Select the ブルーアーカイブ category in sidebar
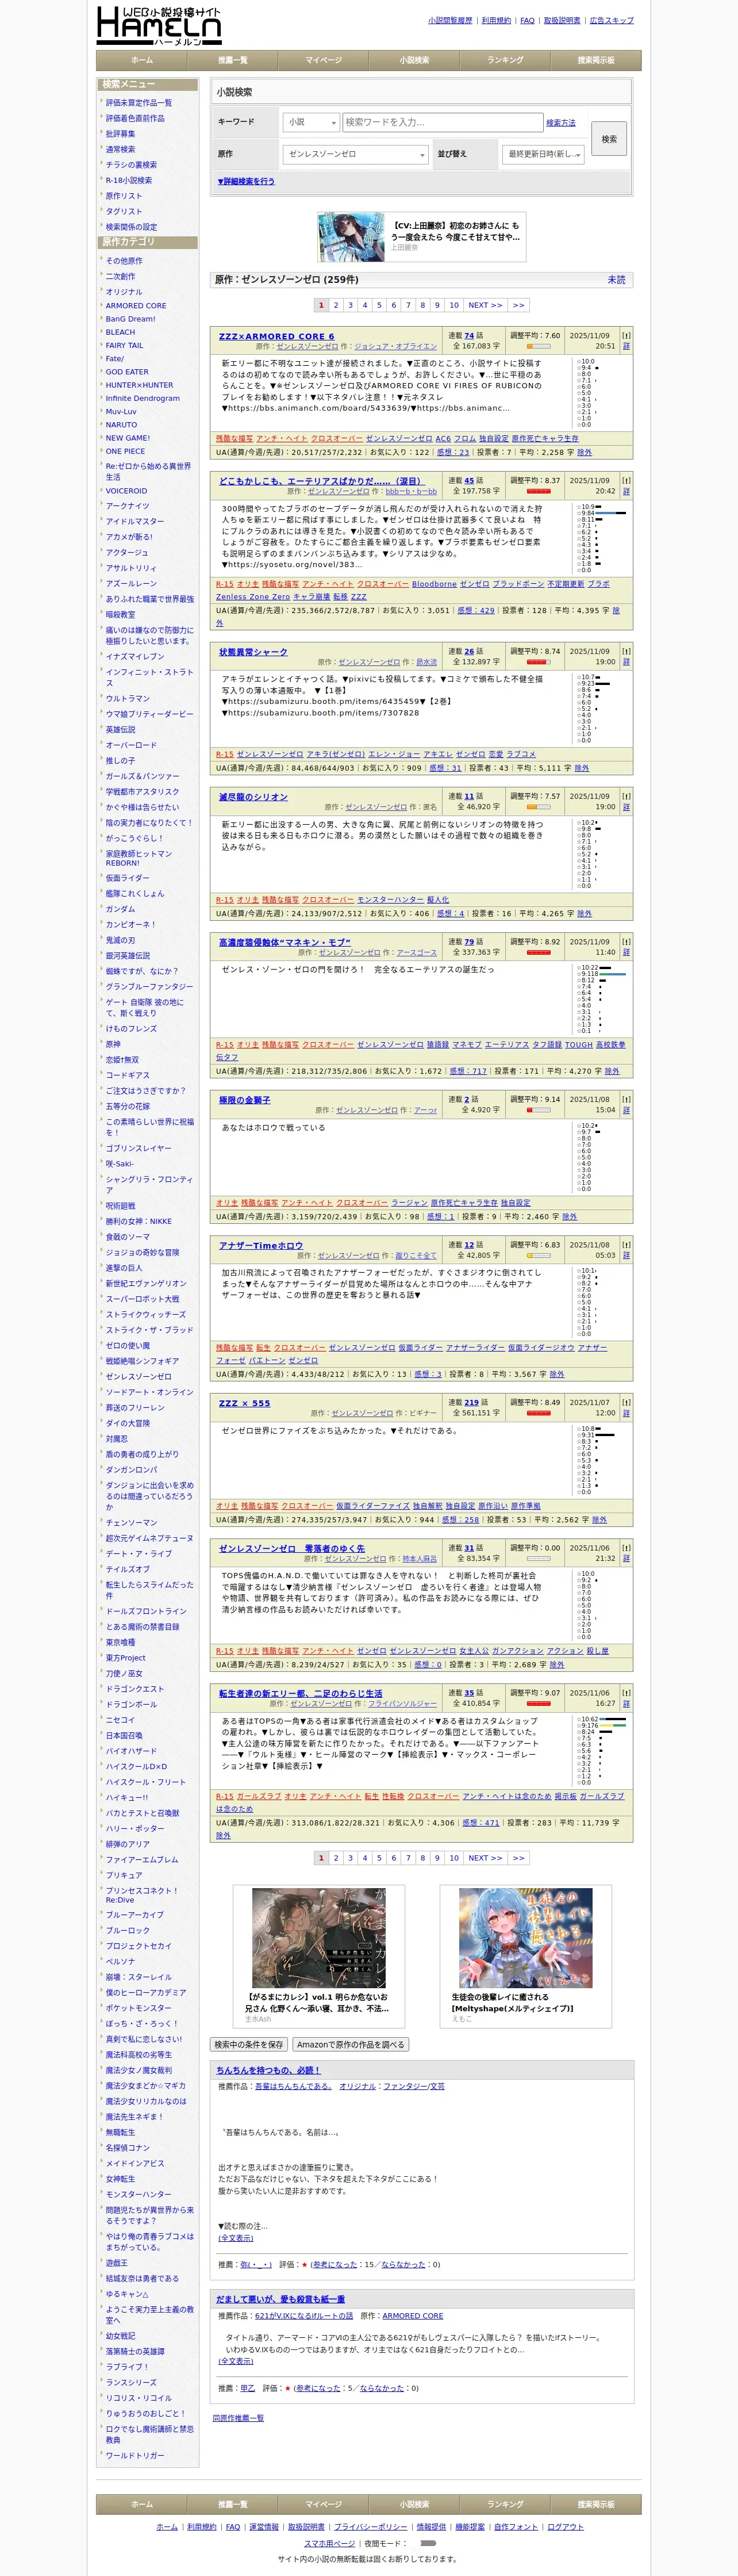The width and height of the screenshot is (738, 2576). coord(135,1915)
